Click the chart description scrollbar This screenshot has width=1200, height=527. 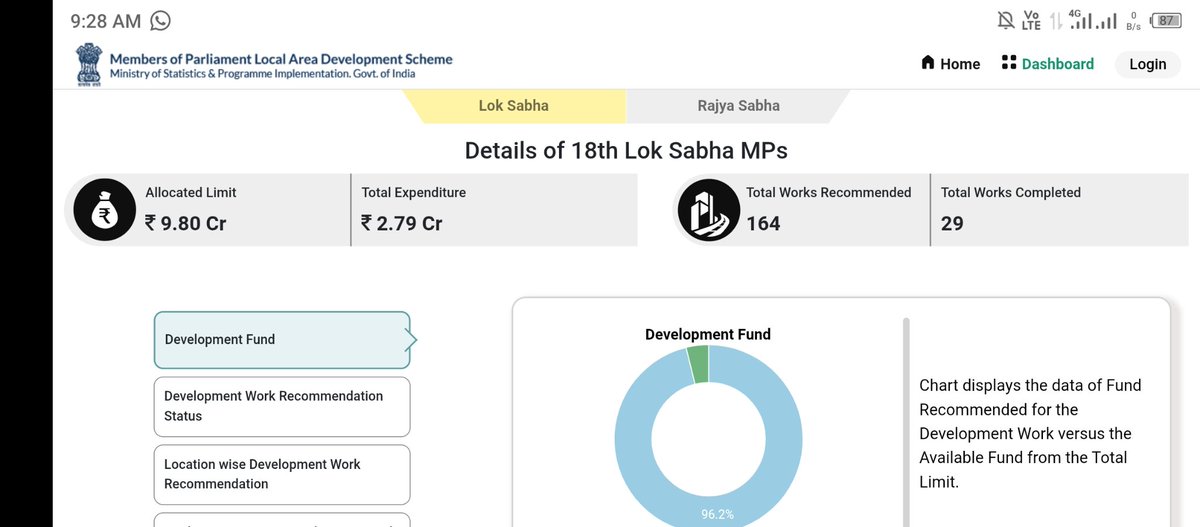[x=907, y=422]
